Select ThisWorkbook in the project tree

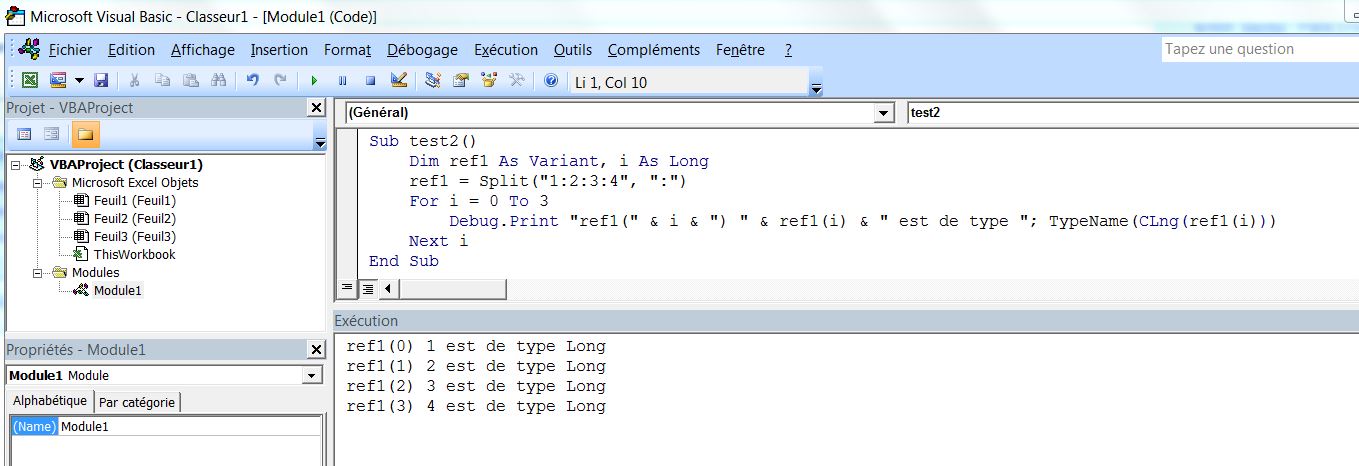(x=134, y=255)
